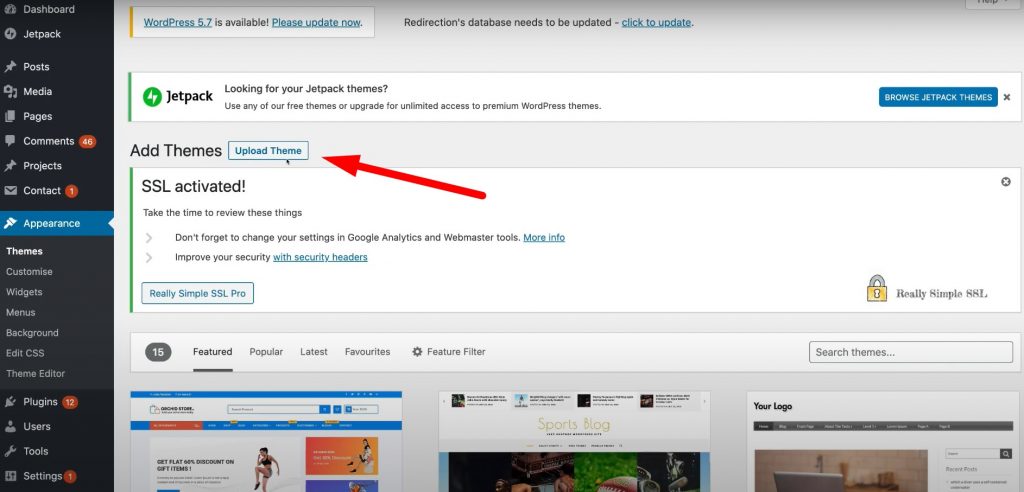Open the Menus submenu item

click(x=21, y=312)
